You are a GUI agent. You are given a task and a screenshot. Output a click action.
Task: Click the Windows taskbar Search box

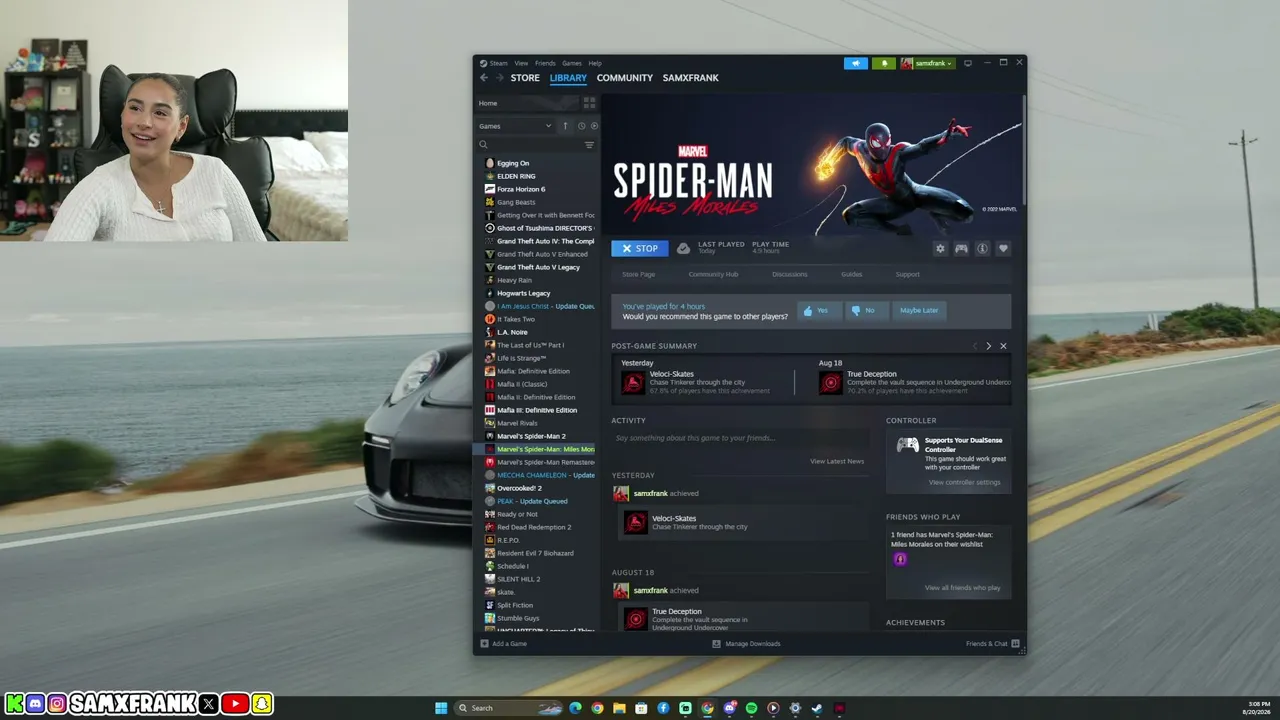(510, 708)
